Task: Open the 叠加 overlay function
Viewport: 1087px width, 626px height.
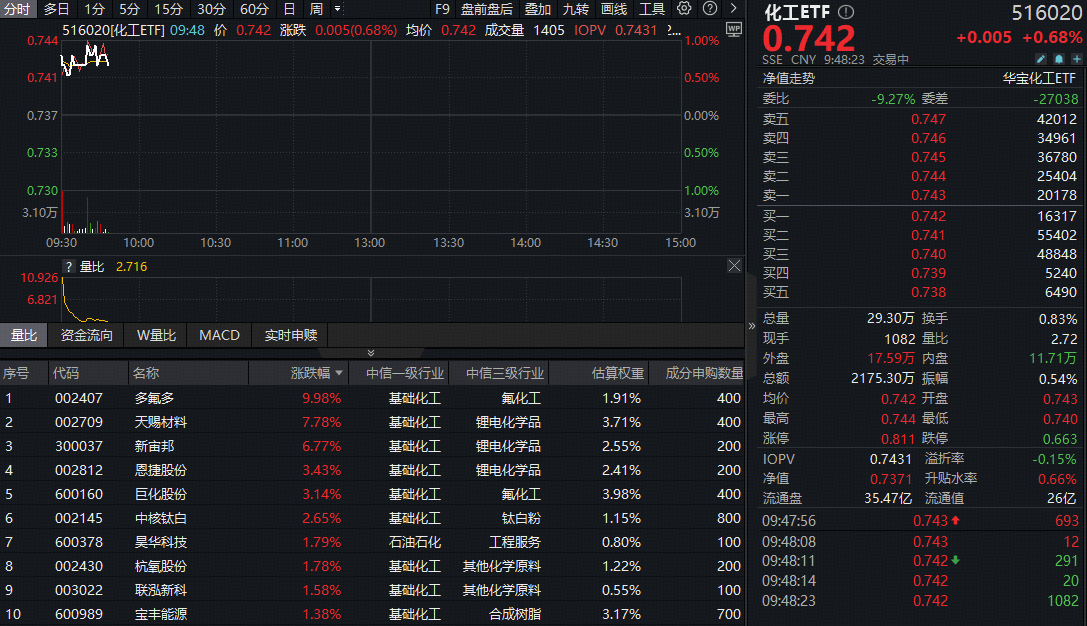Action: (x=537, y=9)
